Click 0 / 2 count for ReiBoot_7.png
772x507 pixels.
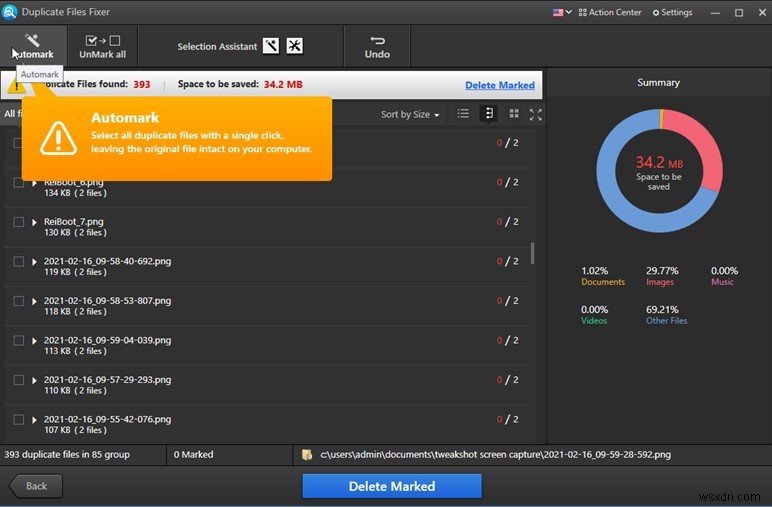click(508, 222)
